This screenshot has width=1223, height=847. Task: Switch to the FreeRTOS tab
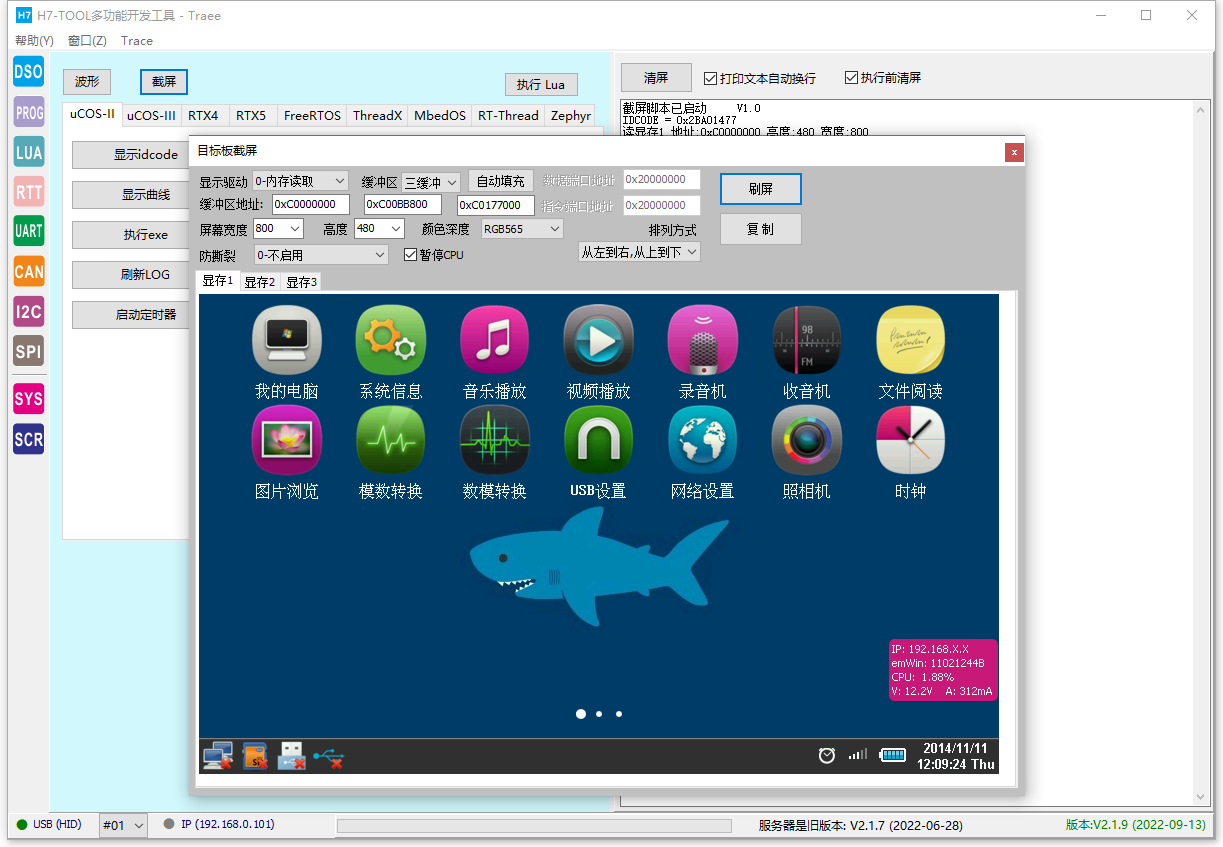[x=312, y=115]
